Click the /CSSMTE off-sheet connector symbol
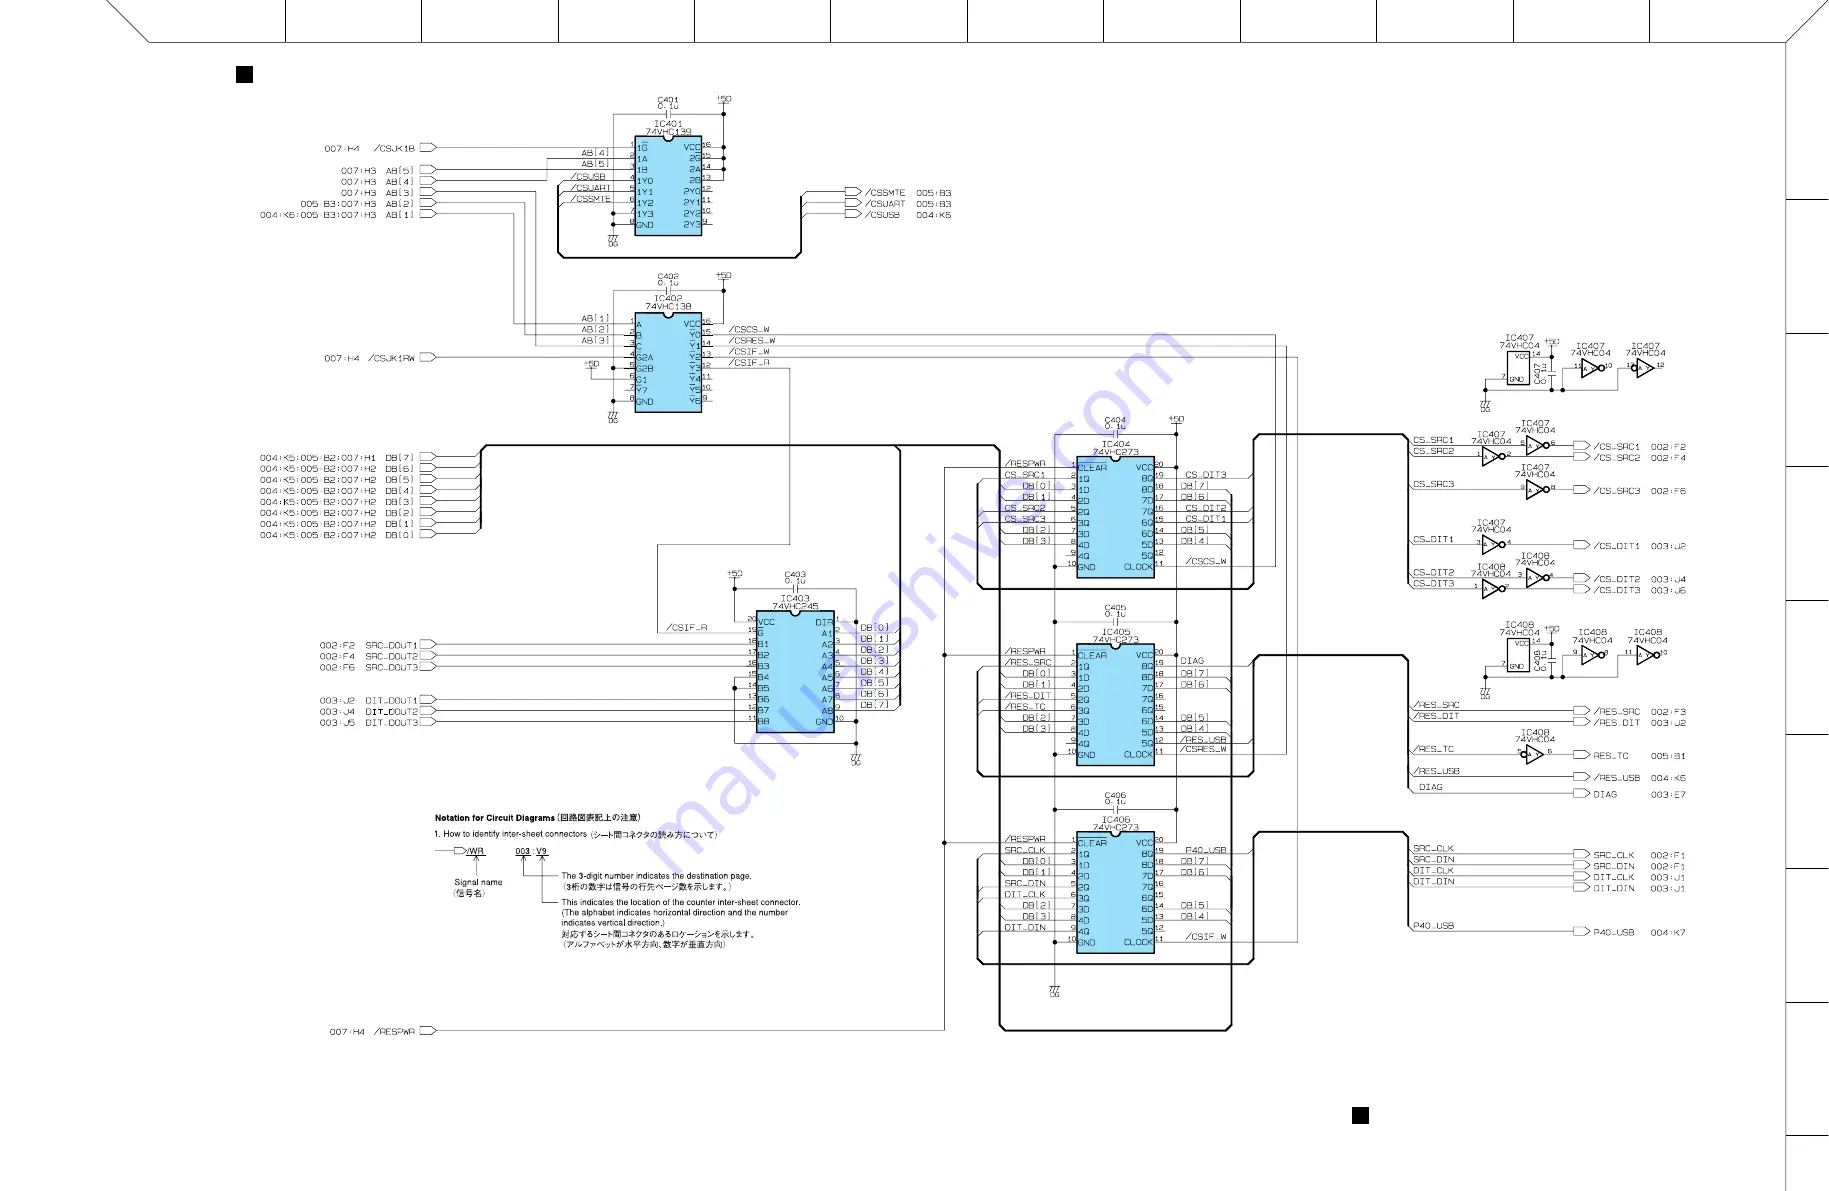 [x=853, y=192]
